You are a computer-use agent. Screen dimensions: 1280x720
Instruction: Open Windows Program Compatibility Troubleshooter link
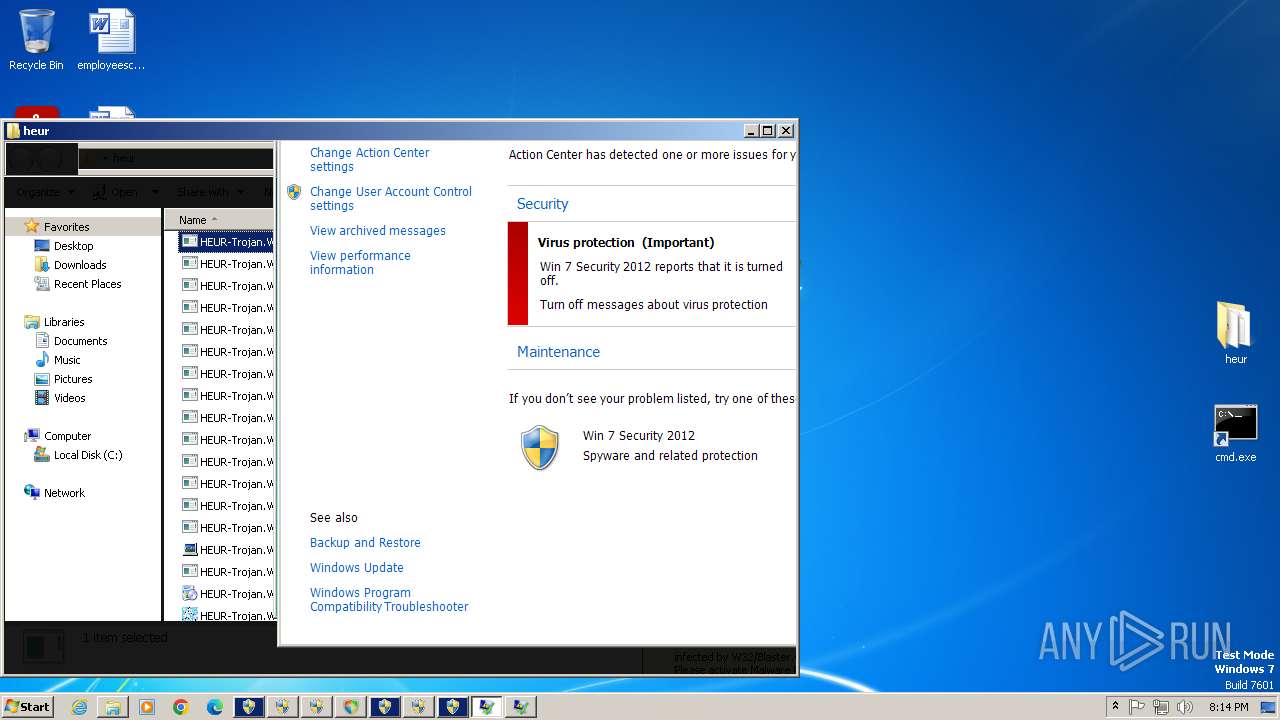(x=389, y=600)
